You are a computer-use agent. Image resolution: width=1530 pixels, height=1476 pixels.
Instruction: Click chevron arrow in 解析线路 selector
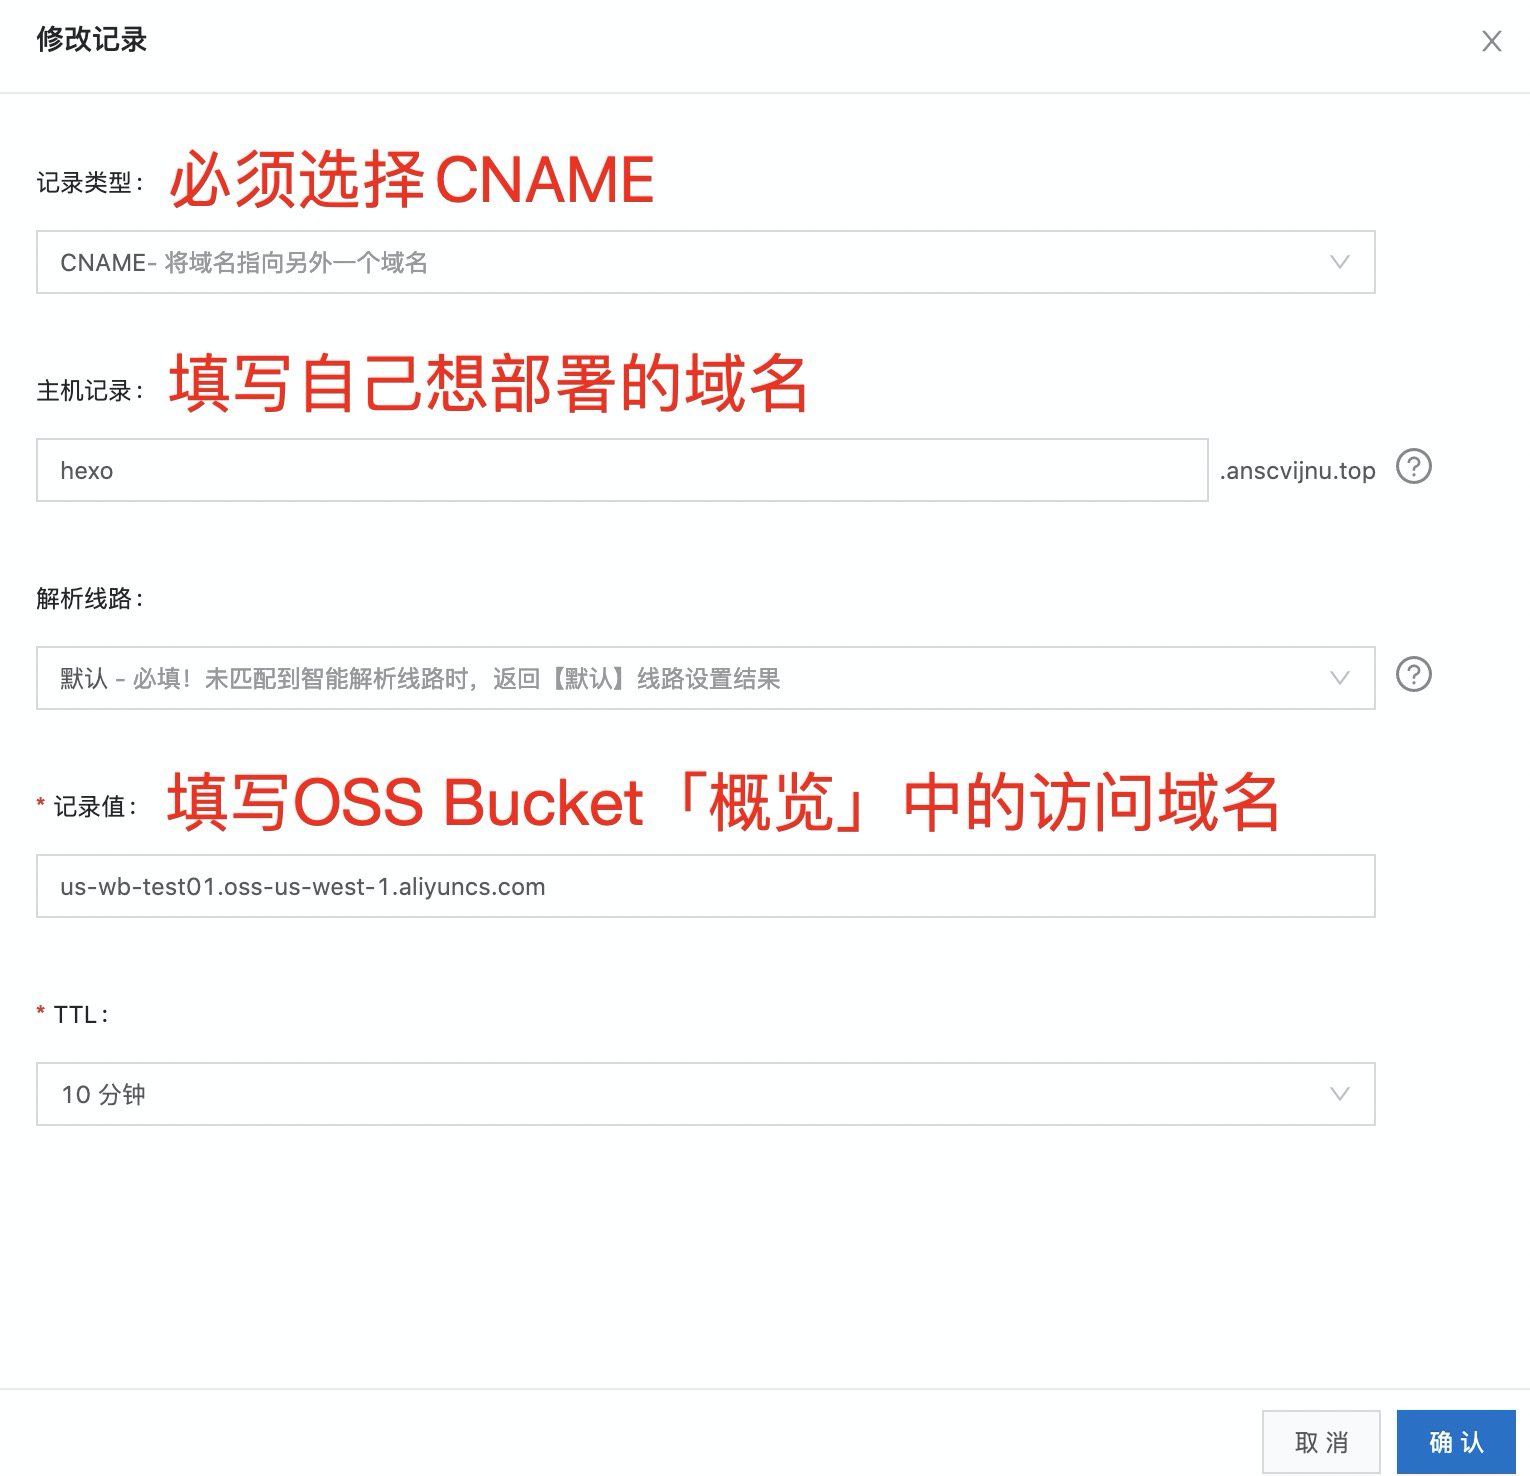click(x=1340, y=678)
